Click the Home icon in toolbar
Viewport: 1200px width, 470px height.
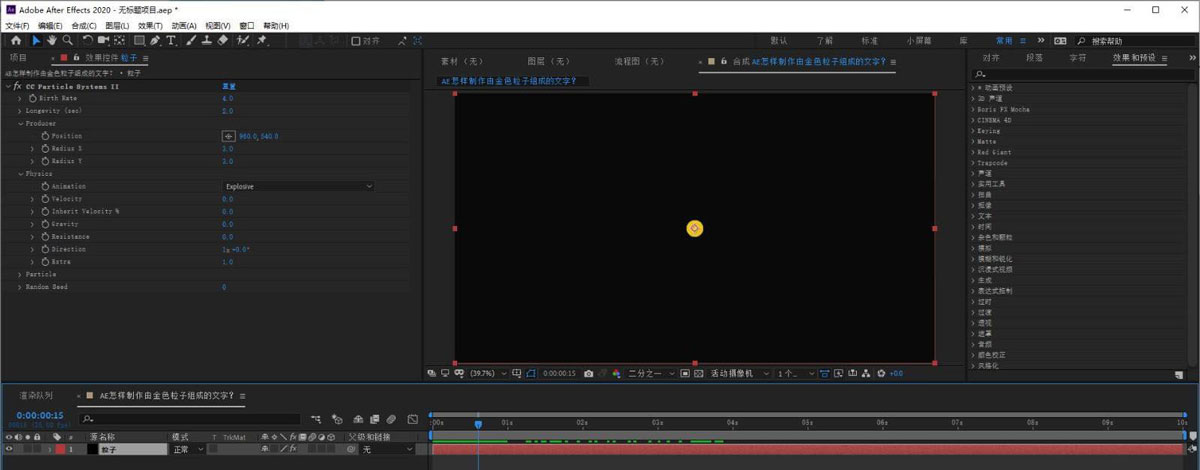(x=16, y=41)
